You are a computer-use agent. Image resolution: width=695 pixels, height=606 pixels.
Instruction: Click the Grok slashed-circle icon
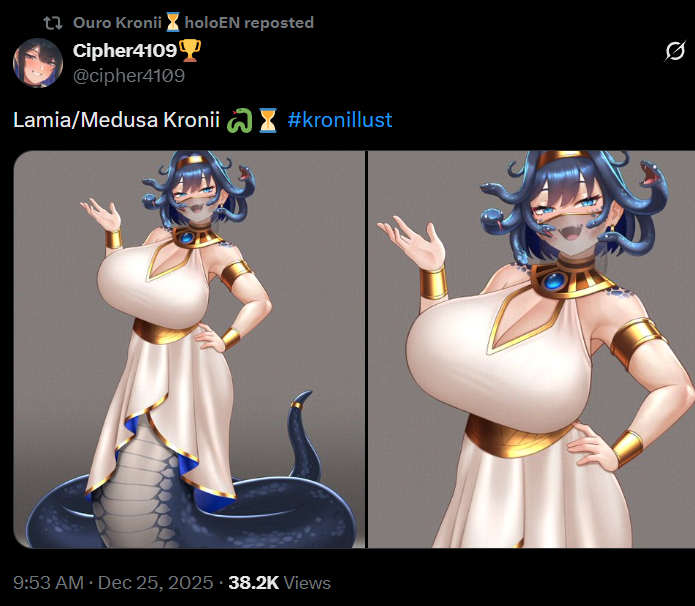point(675,51)
